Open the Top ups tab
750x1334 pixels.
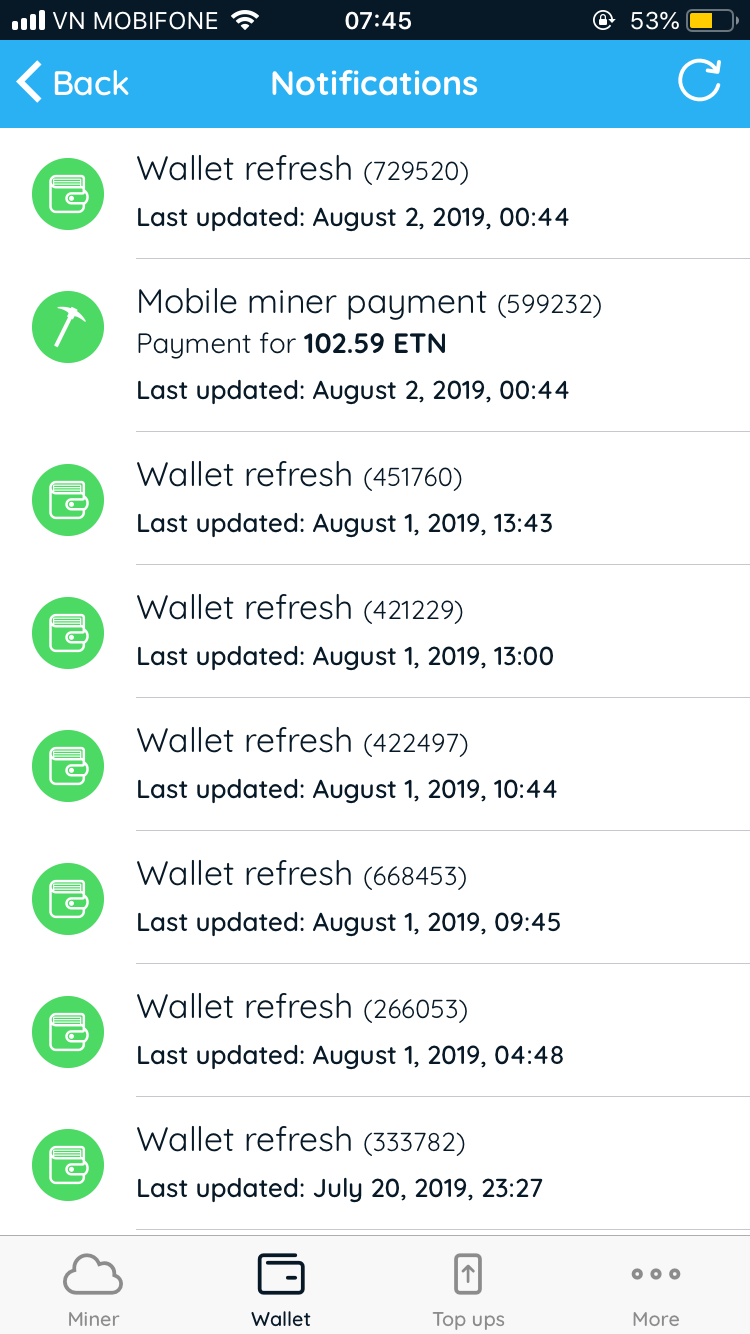(x=468, y=1288)
